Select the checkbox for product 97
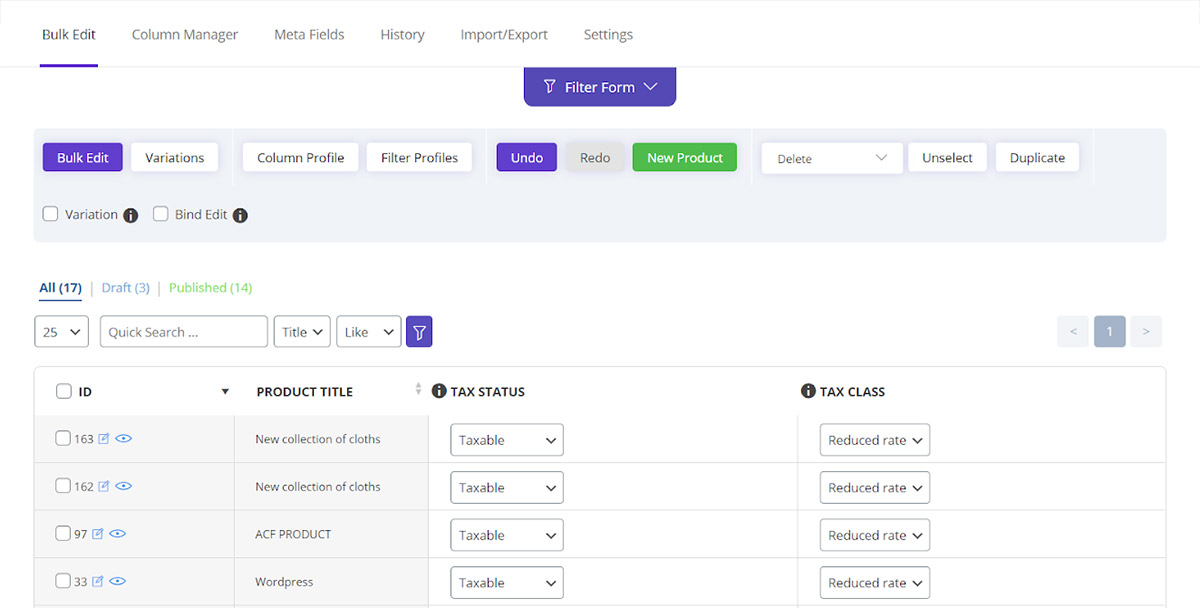The image size is (1200, 608). (x=63, y=533)
